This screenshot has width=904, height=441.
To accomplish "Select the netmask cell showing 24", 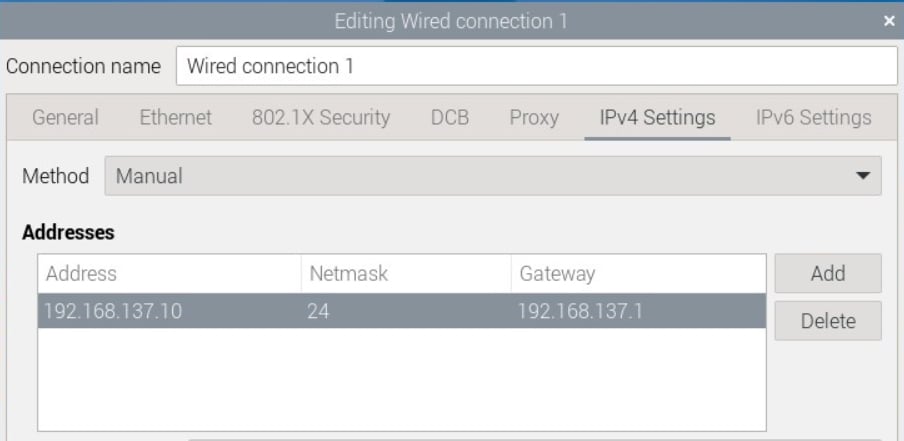I will click(x=406, y=311).
